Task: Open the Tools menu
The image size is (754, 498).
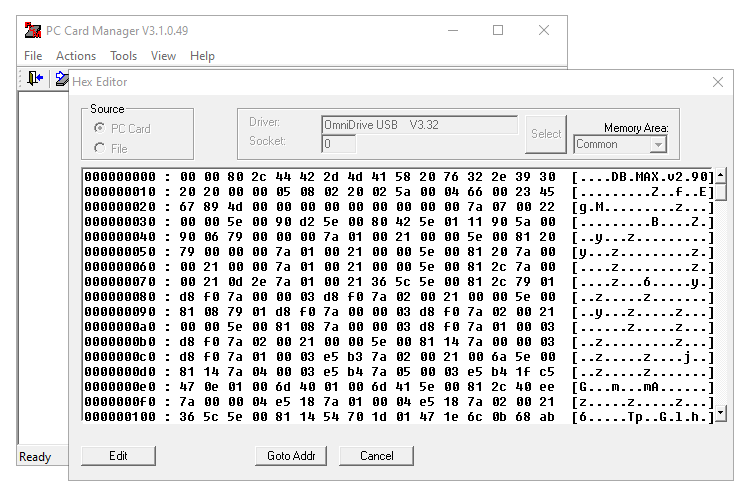Action: [x=124, y=56]
